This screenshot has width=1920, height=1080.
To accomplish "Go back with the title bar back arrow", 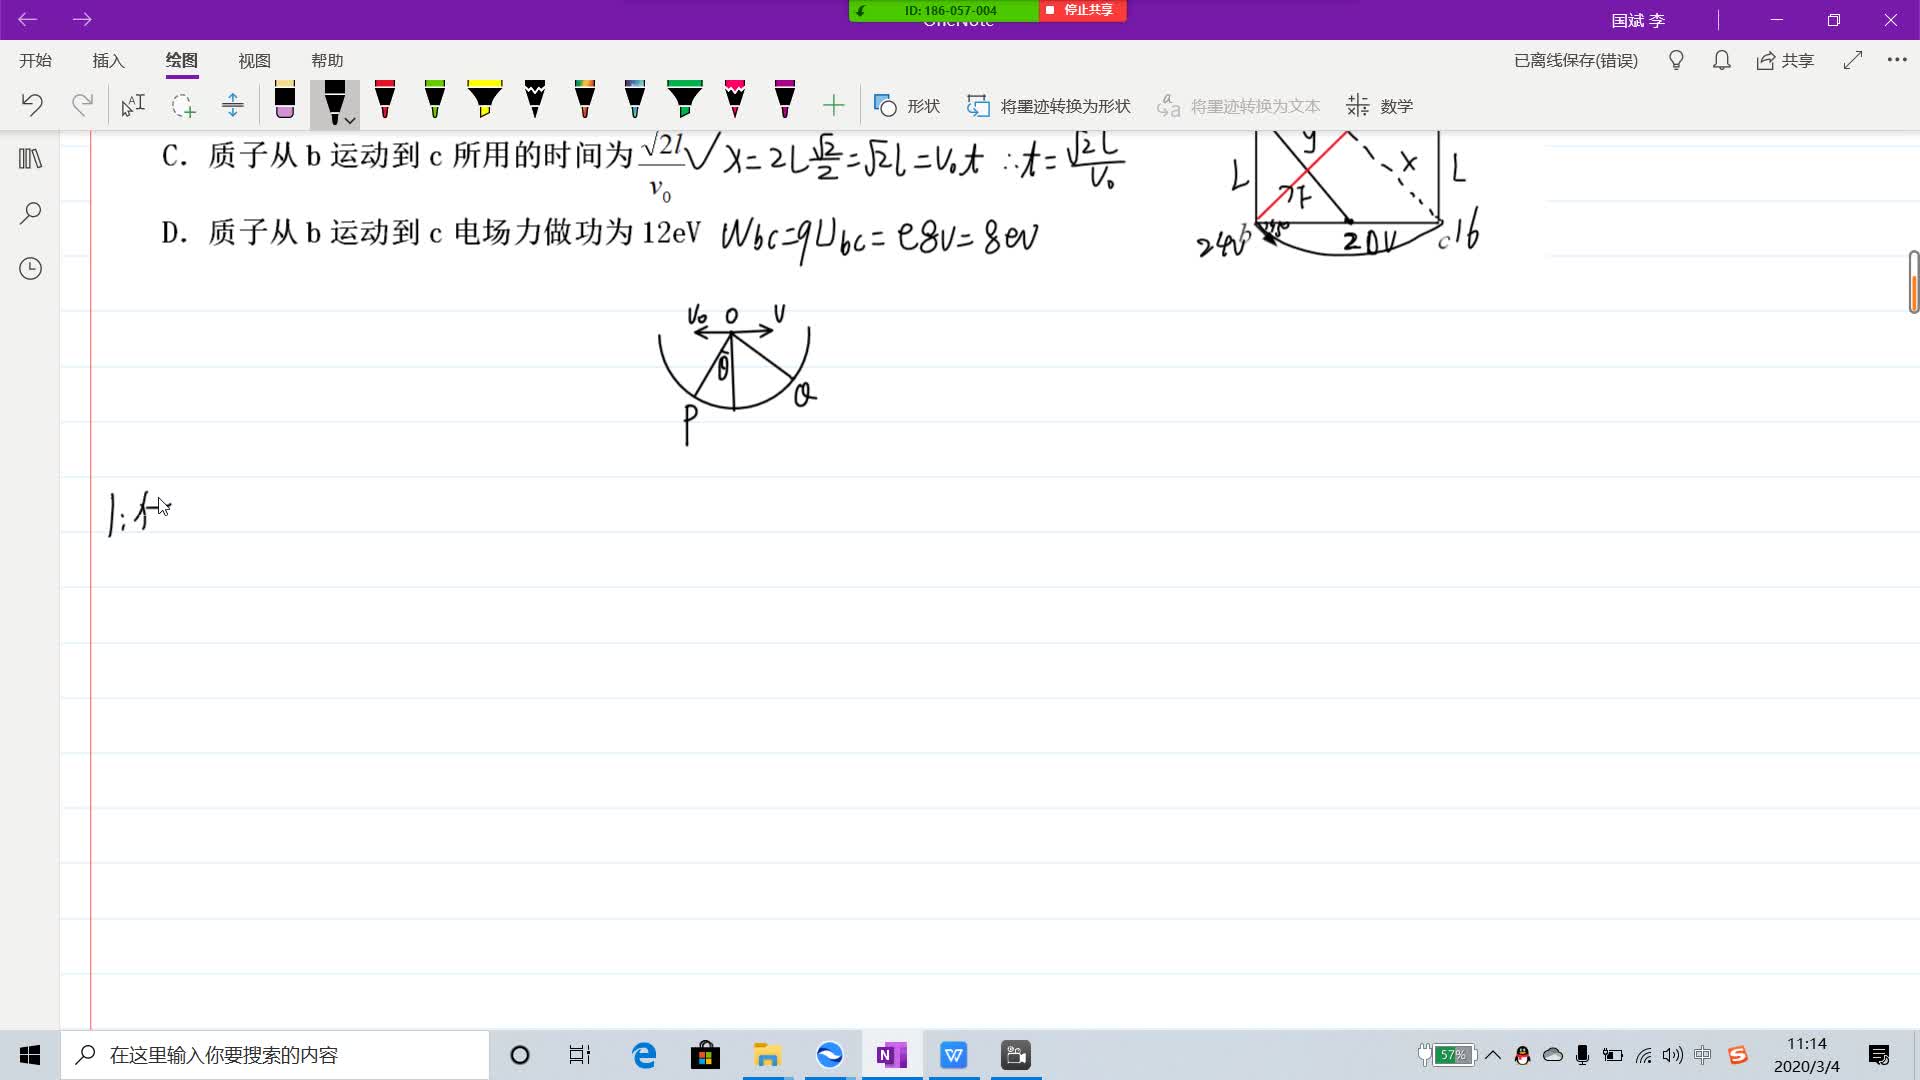I will pyautogui.click(x=28, y=19).
